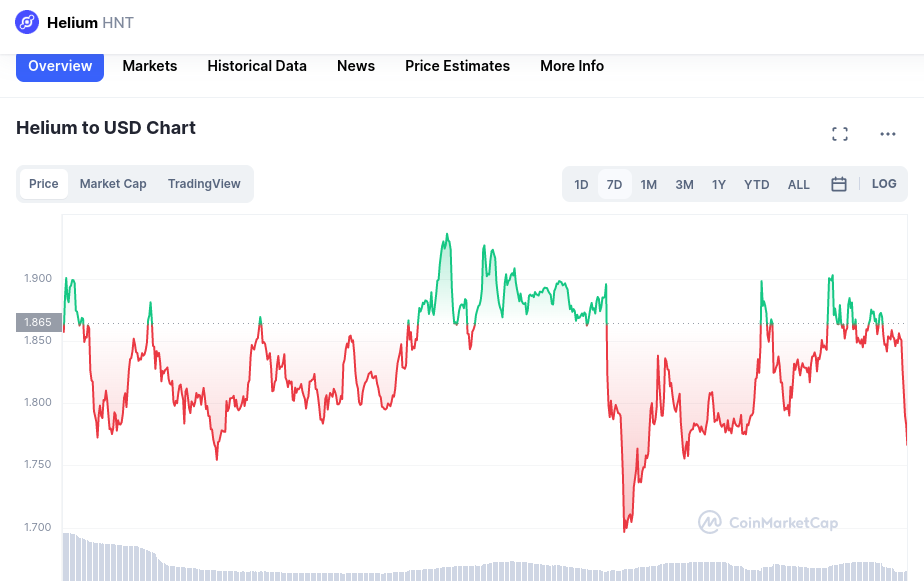Click the 1.800 axis label
This screenshot has width=924, height=581.
point(38,402)
